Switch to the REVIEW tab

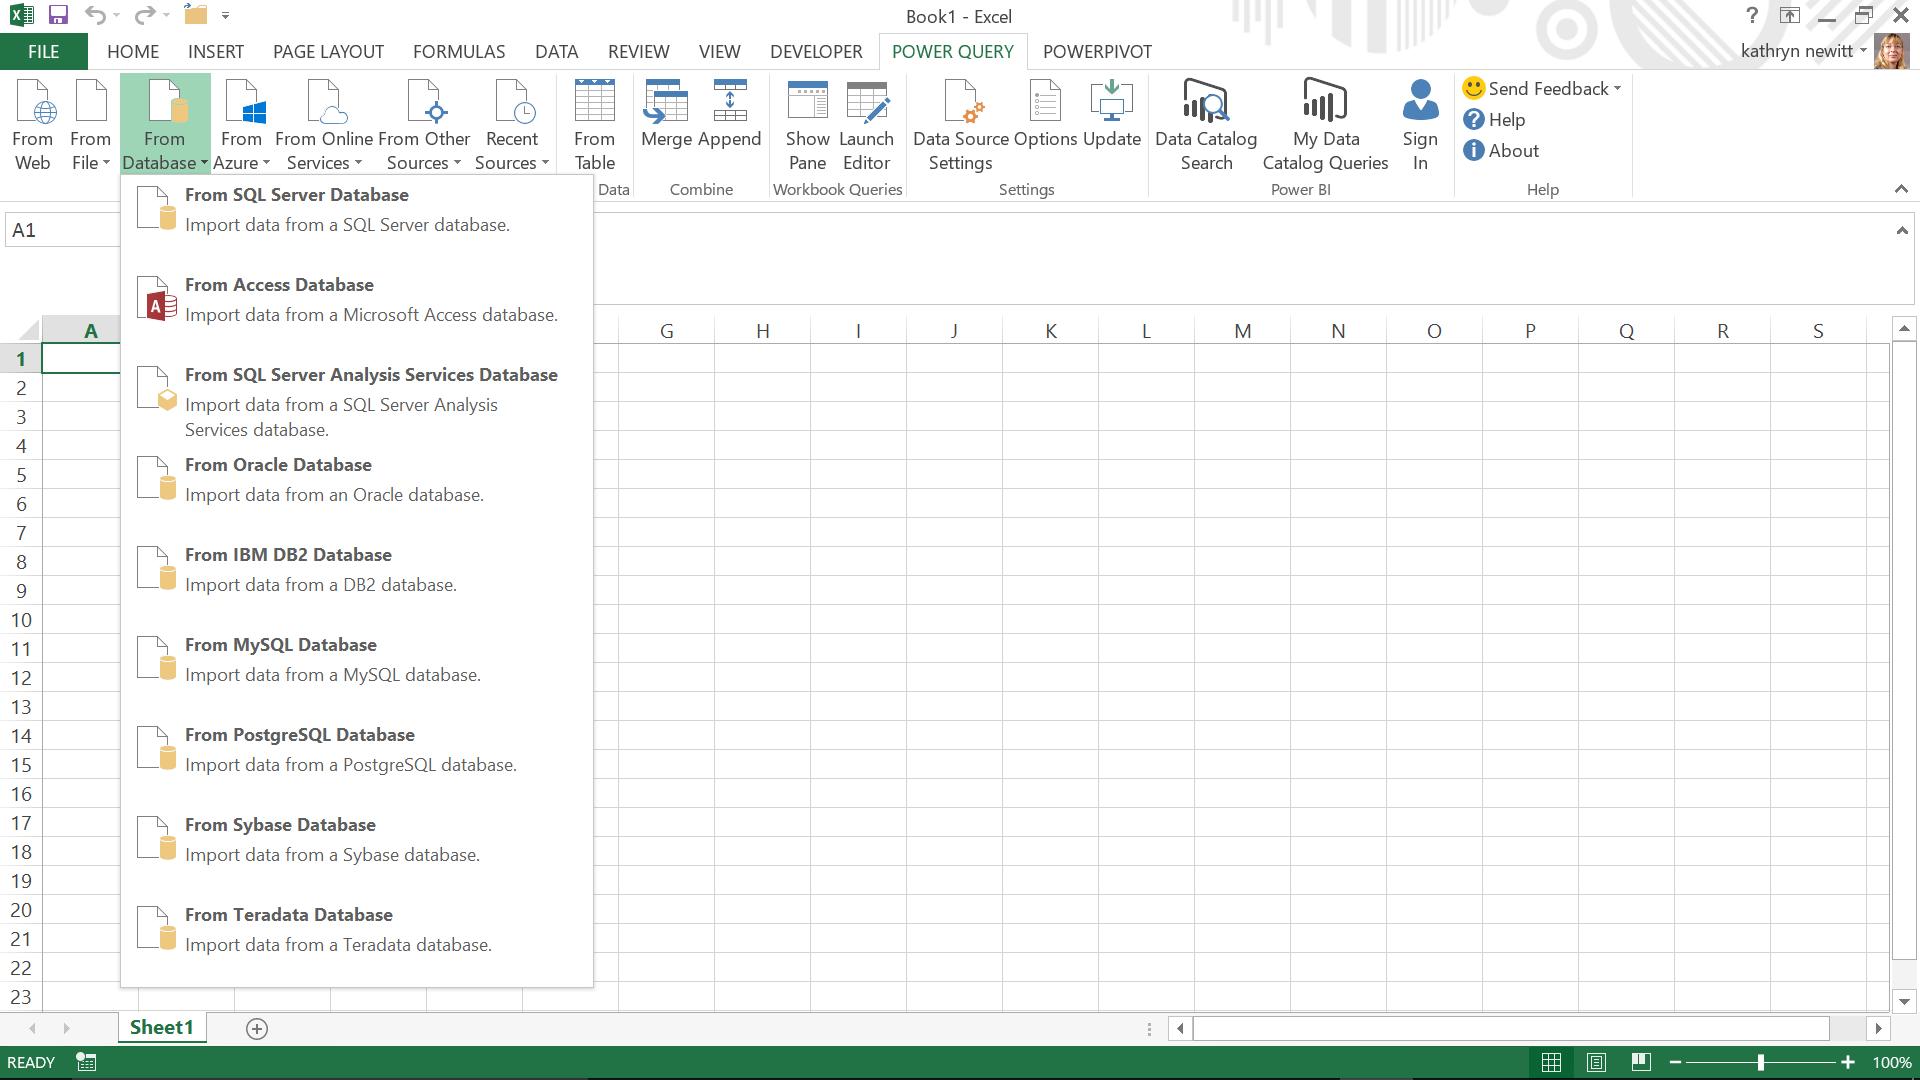(638, 52)
